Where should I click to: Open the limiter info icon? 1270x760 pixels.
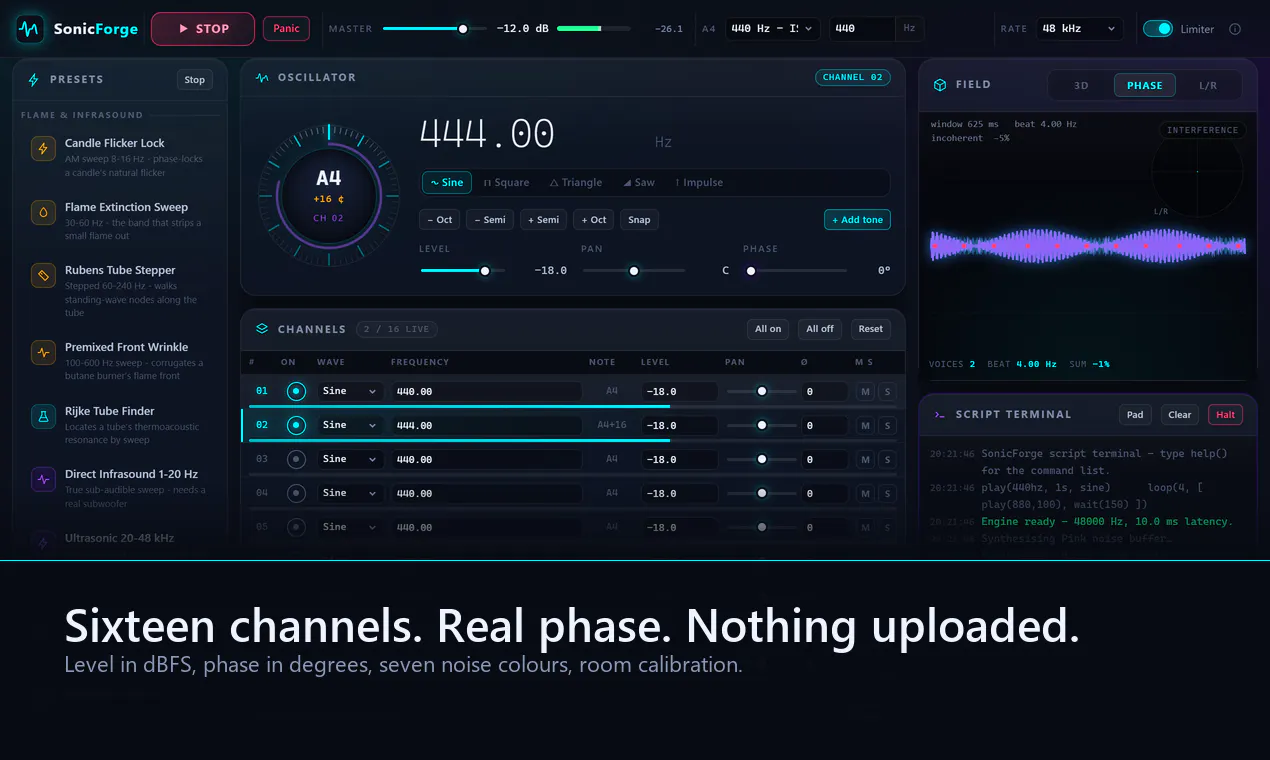point(1235,29)
